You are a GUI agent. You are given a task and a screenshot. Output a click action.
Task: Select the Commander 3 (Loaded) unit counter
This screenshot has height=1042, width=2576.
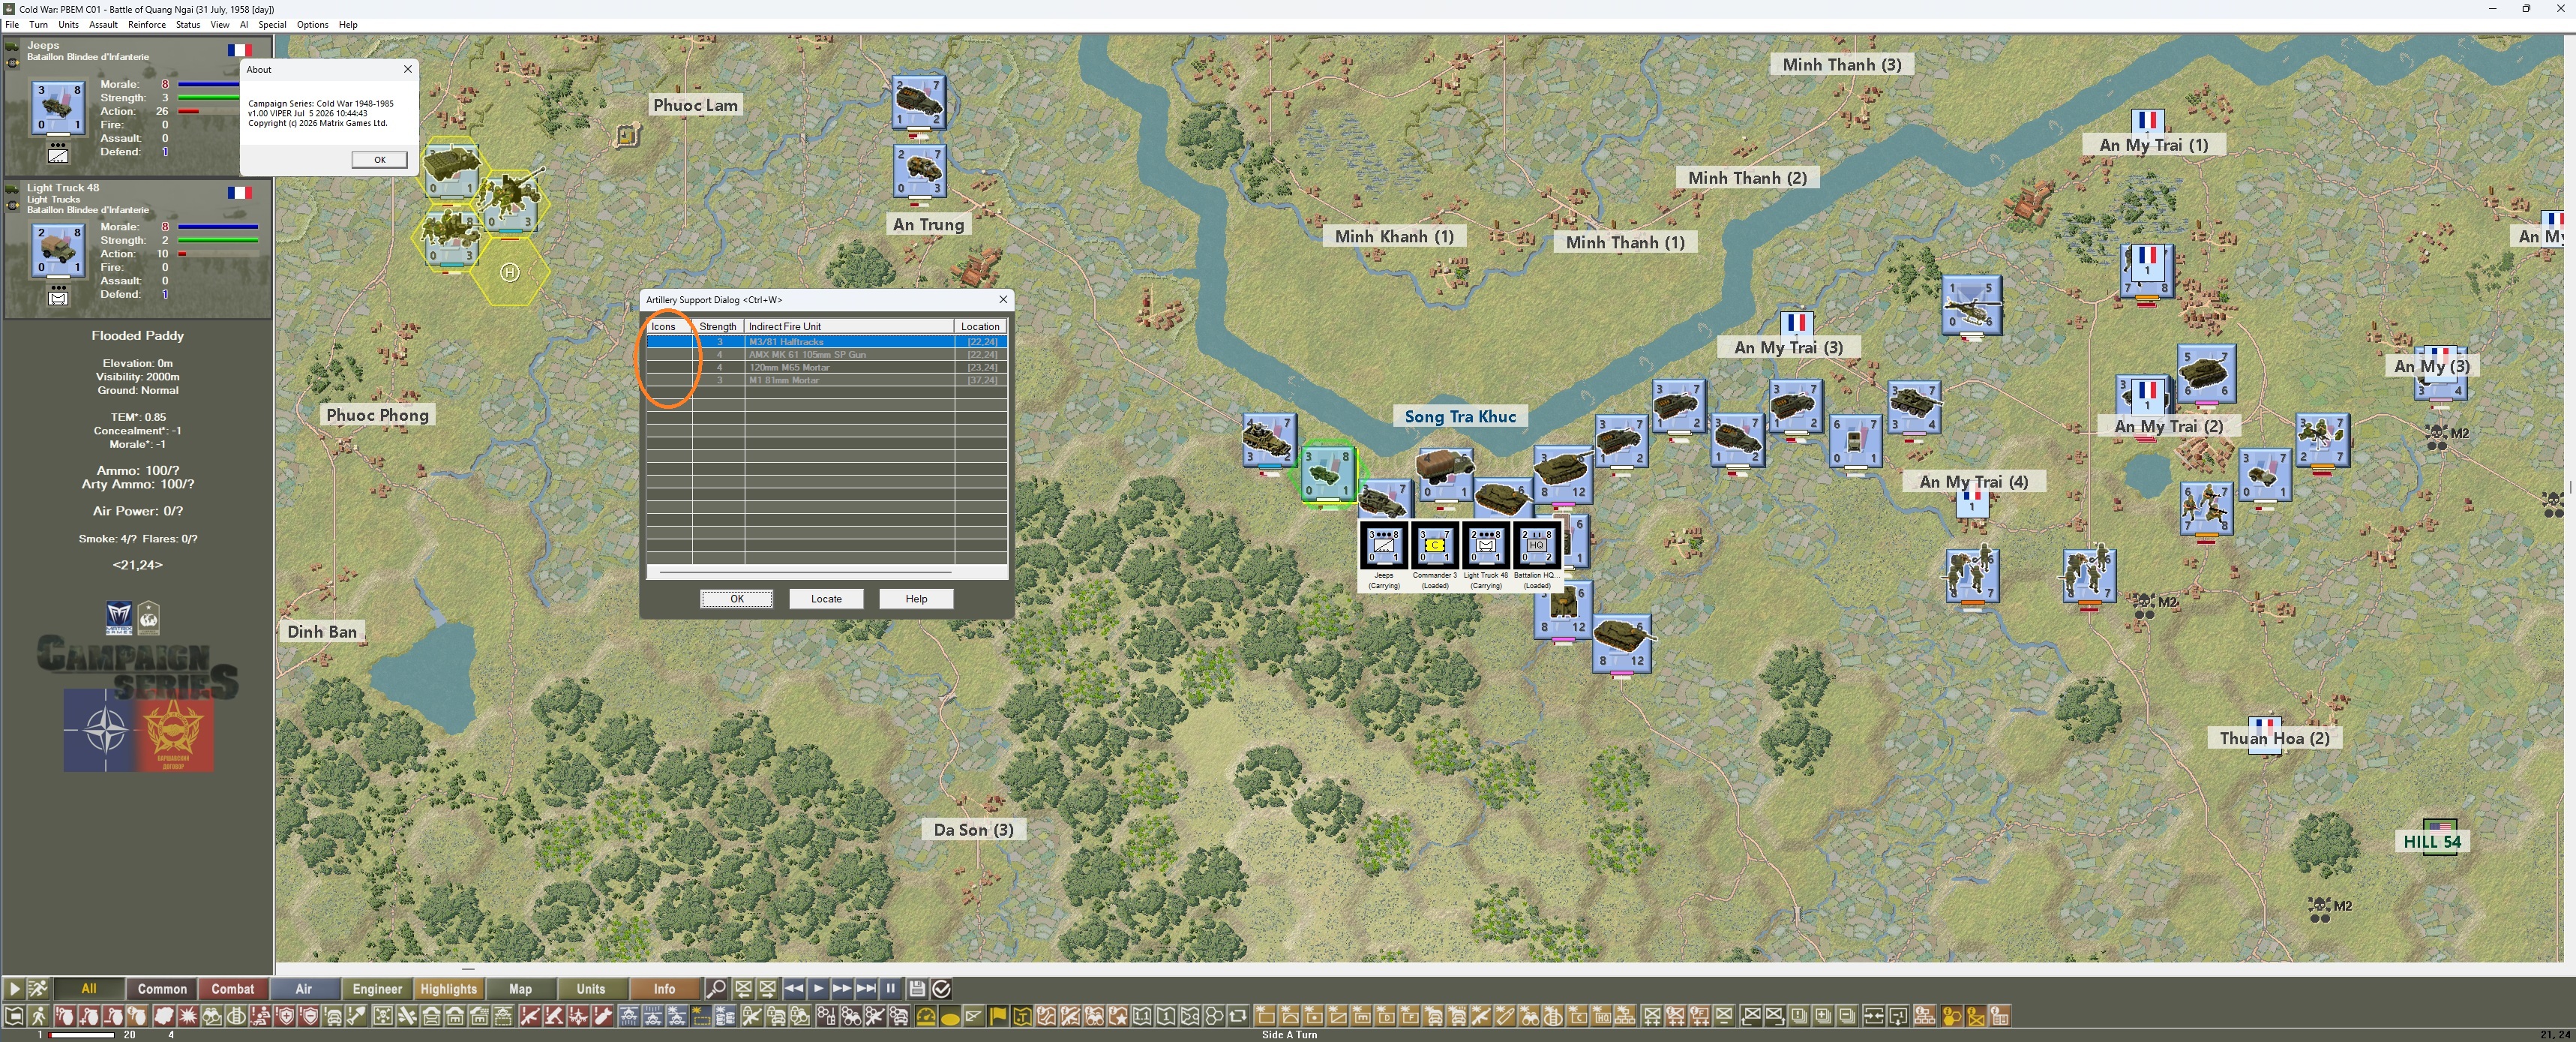(1434, 546)
